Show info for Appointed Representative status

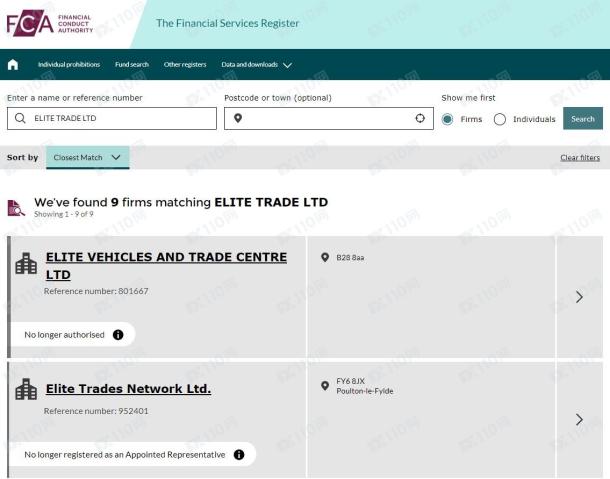(x=239, y=454)
